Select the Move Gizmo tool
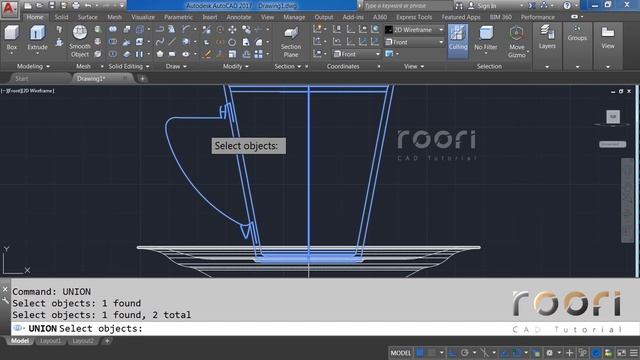This screenshot has width=640, height=360. [517, 42]
